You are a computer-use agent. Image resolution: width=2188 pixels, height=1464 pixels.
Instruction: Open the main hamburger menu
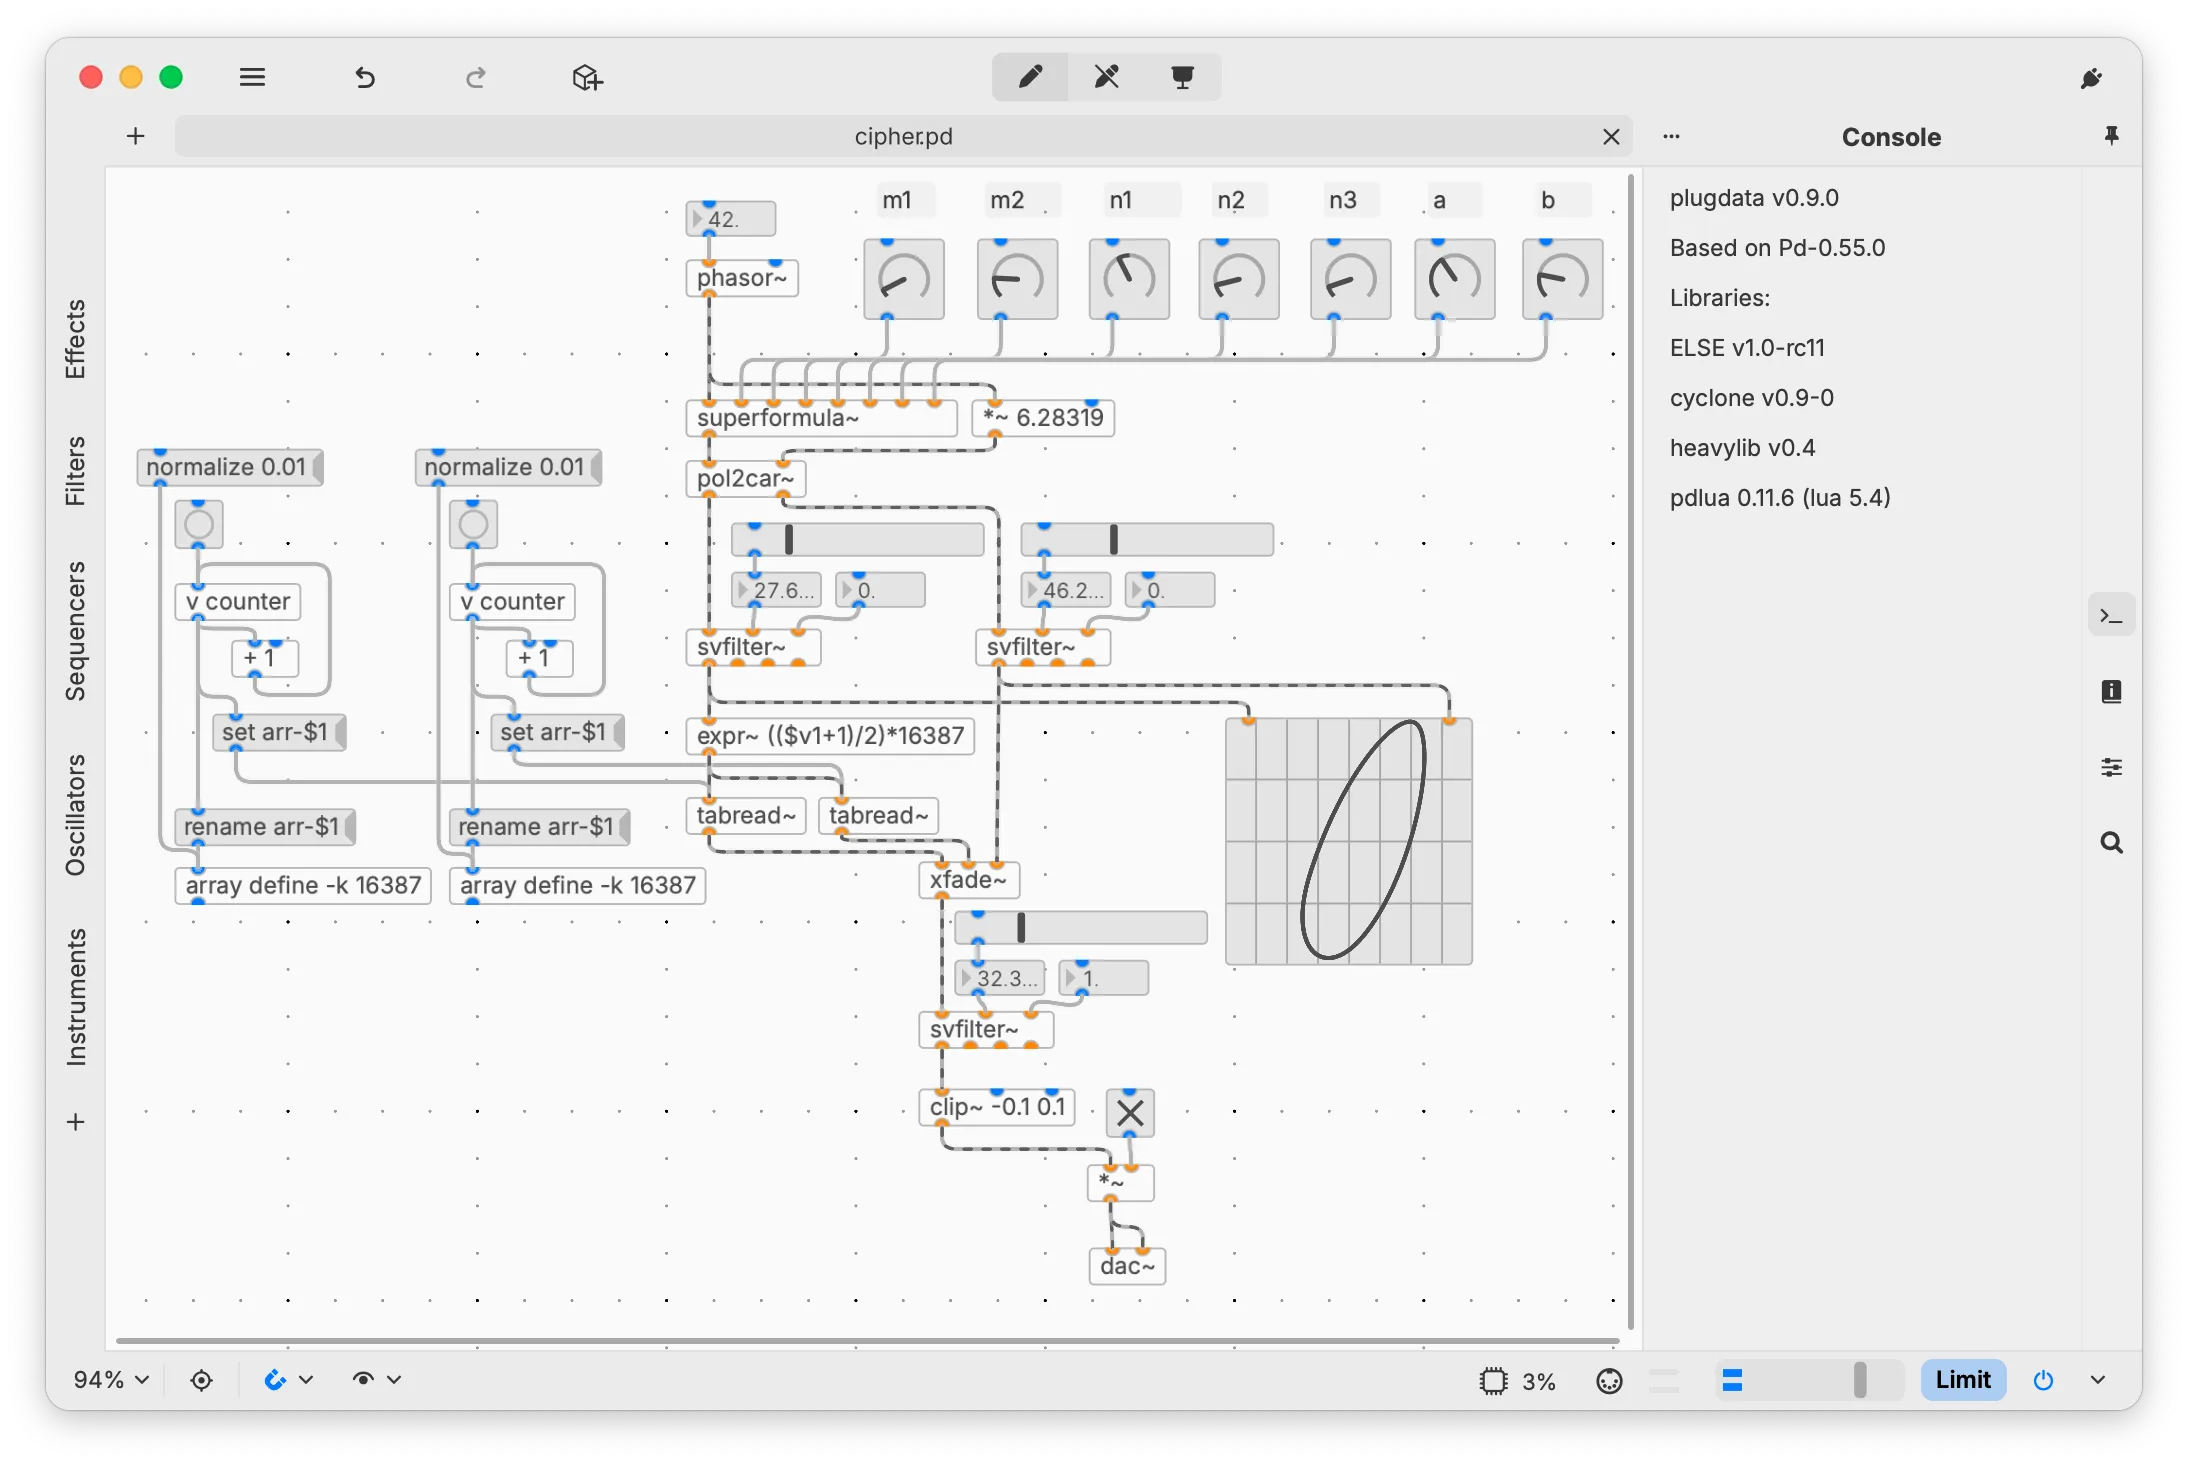point(252,77)
